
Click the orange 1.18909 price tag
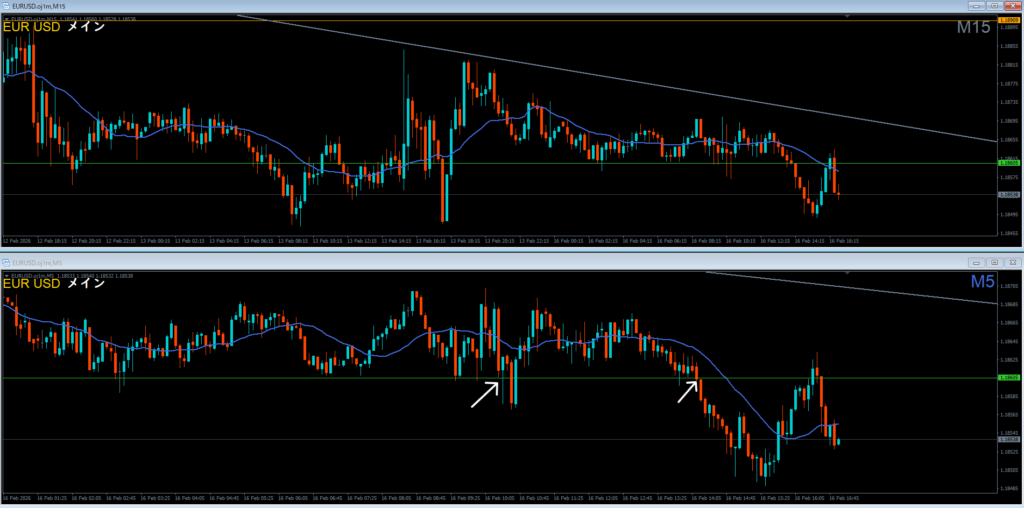(1009, 21)
